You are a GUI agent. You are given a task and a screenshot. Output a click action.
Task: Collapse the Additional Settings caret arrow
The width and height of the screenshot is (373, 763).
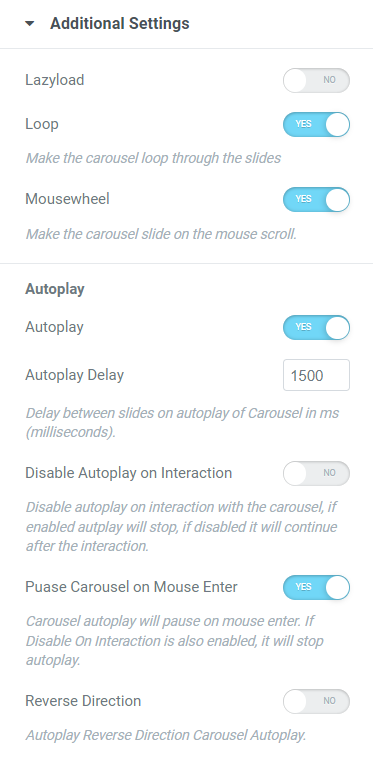point(30,23)
